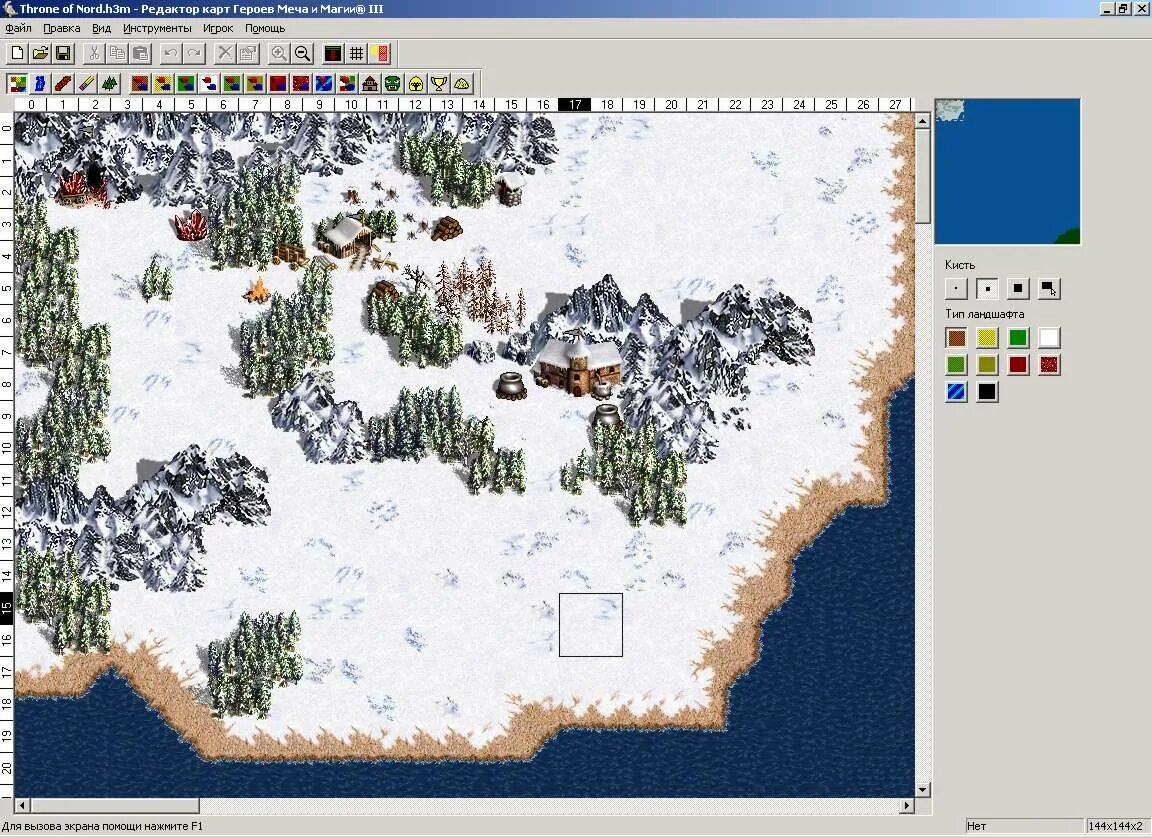Toggle the passability overlay icon

[379, 54]
